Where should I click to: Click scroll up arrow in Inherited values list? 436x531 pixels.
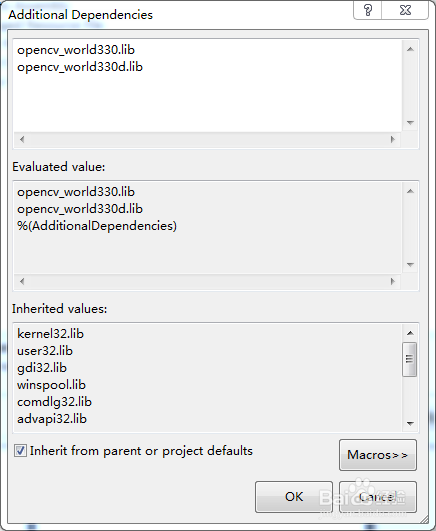pyautogui.click(x=410, y=333)
